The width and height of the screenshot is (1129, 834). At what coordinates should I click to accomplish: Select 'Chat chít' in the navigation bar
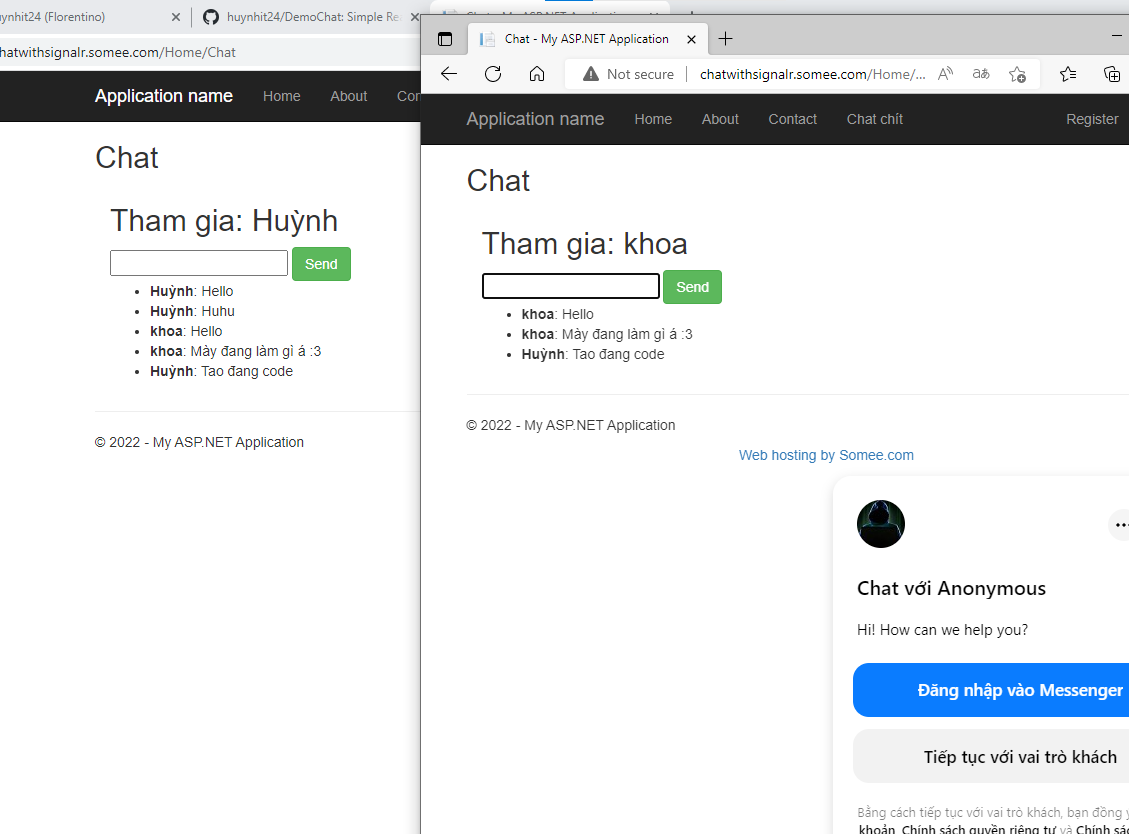(x=874, y=119)
